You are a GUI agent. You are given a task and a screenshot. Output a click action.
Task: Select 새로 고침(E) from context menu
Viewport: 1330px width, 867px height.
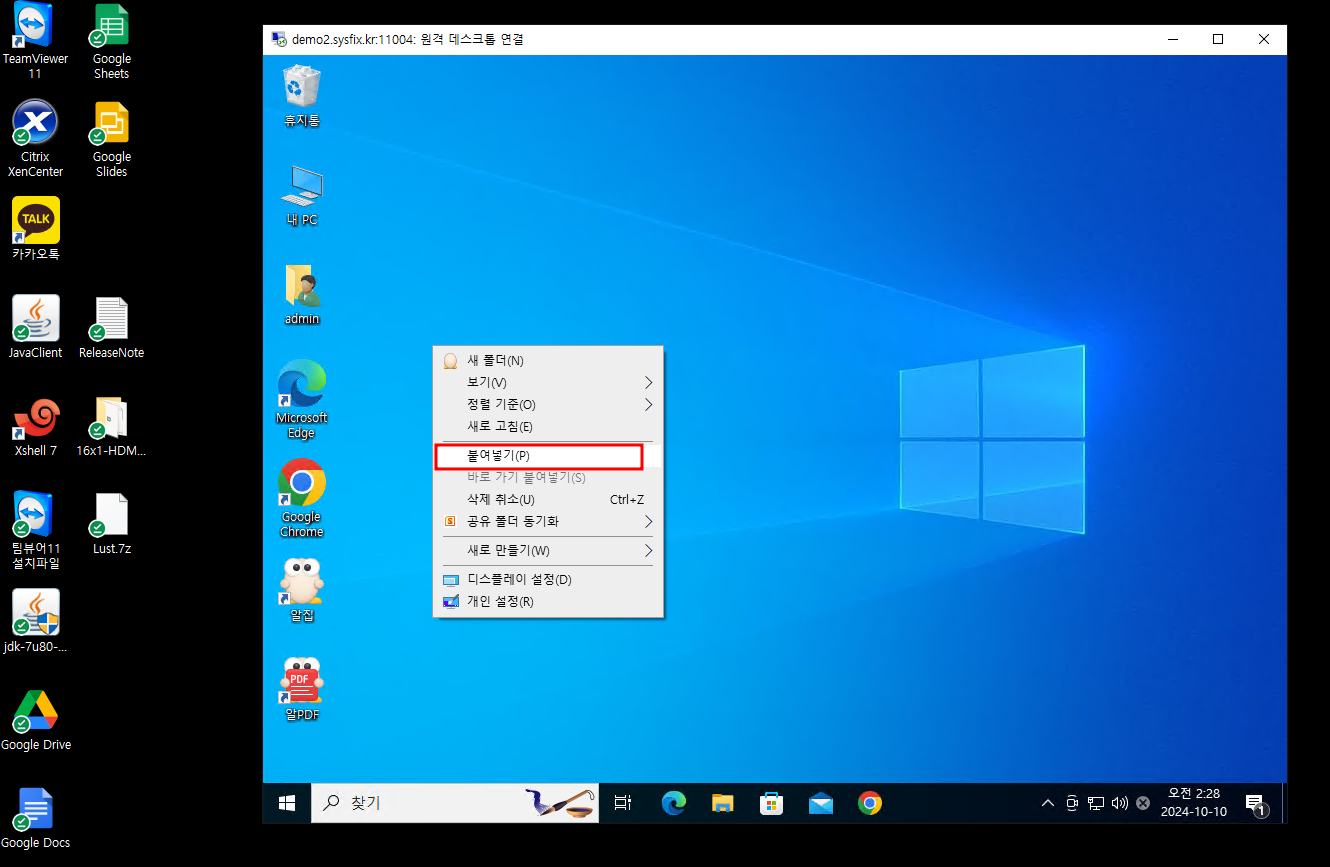pyautogui.click(x=500, y=427)
